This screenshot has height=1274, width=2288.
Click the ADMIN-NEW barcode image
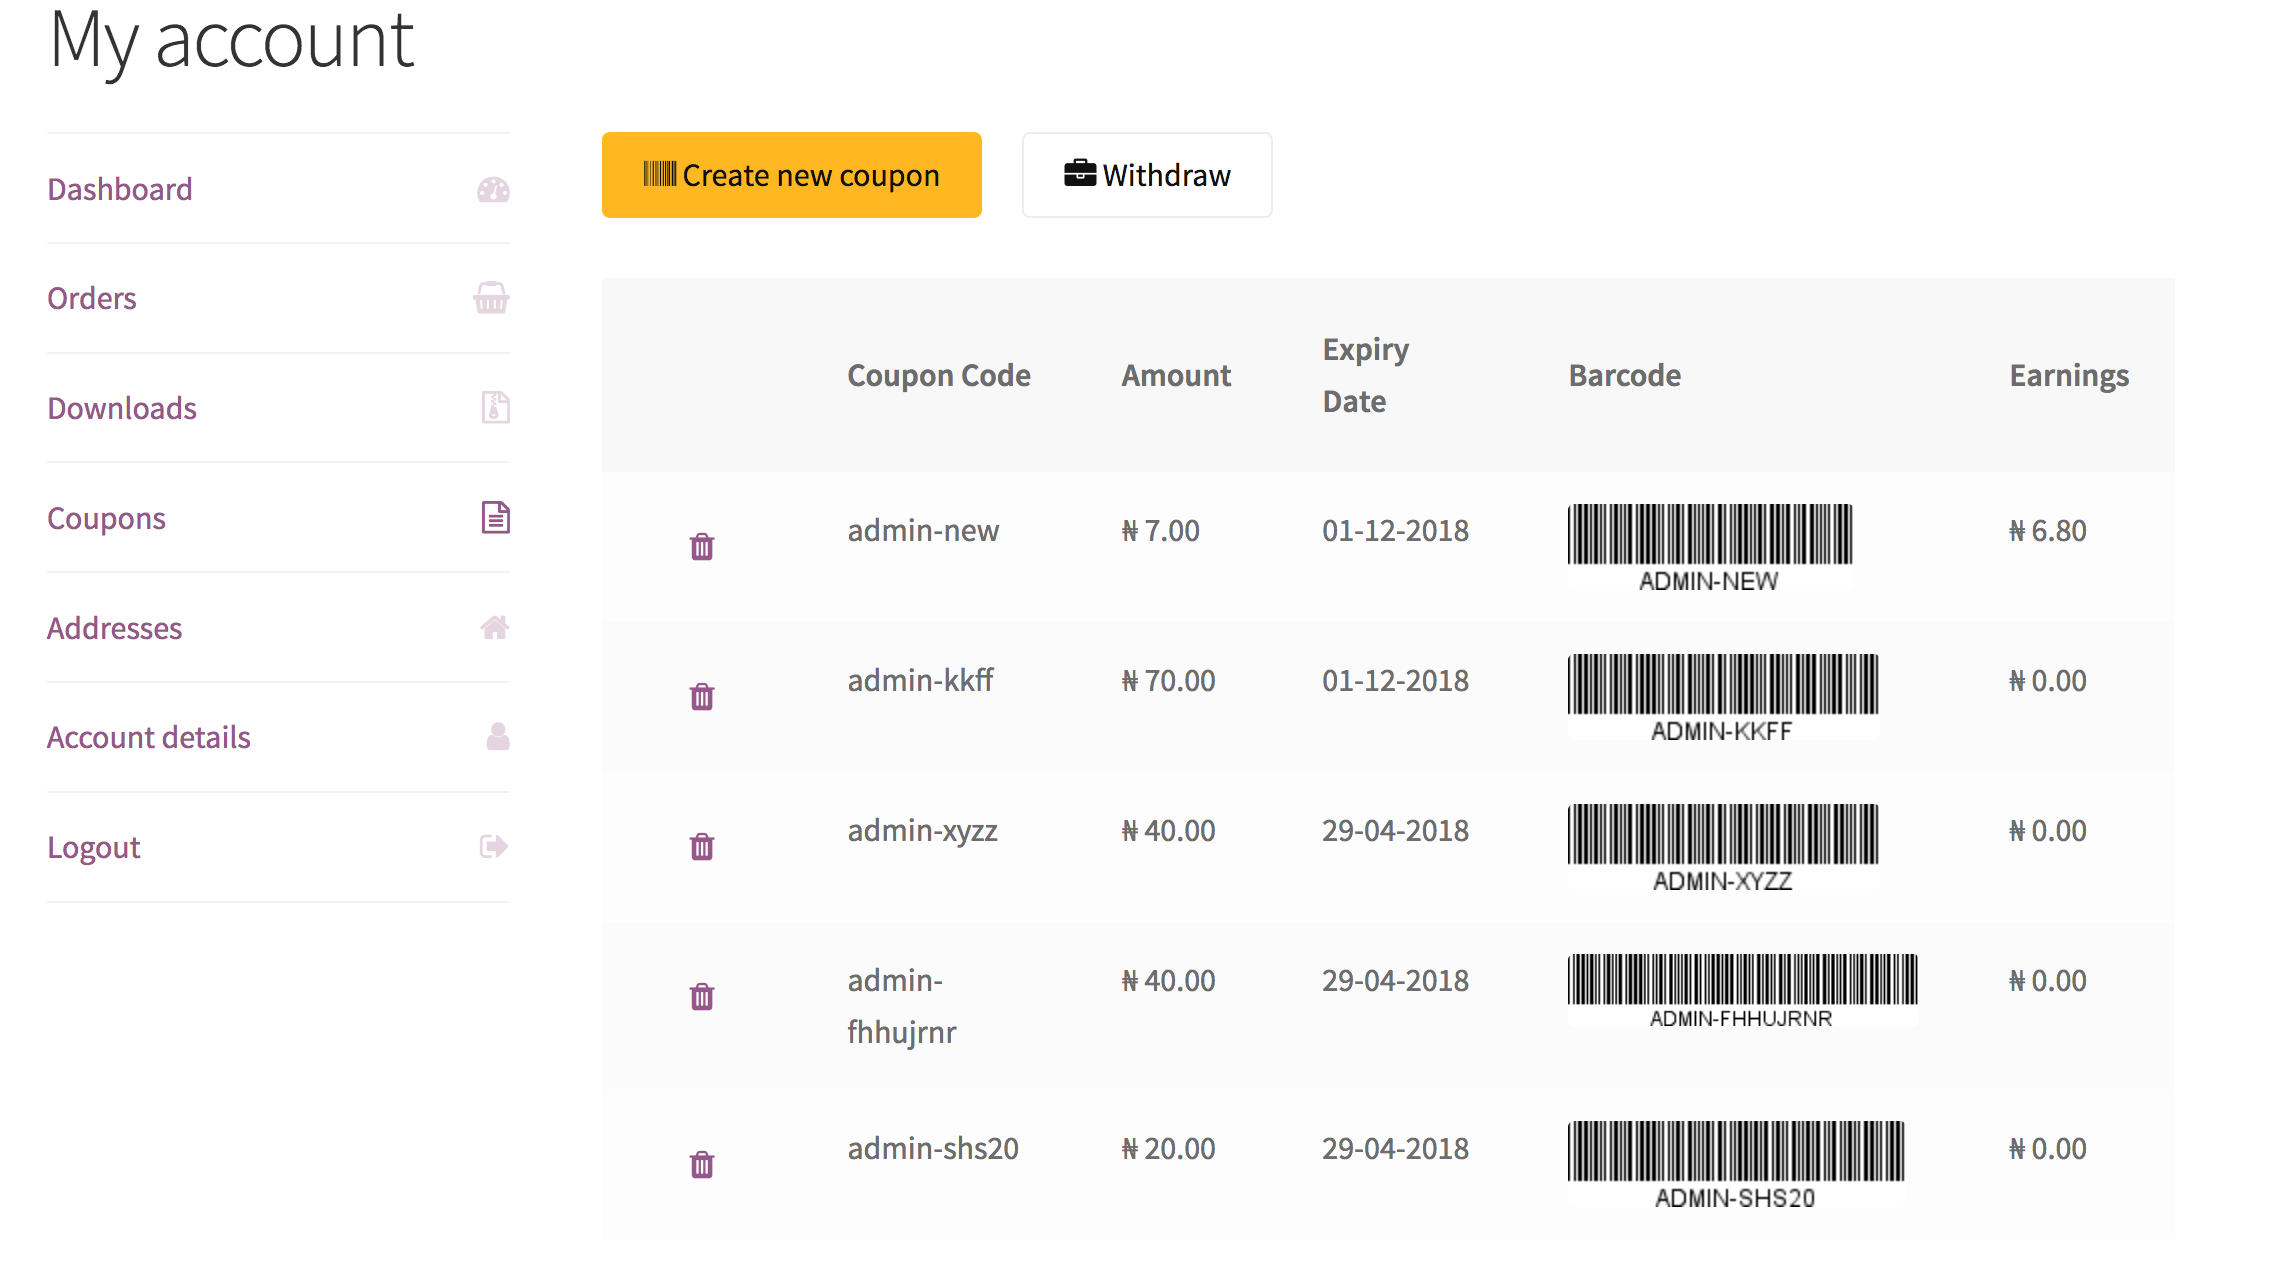click(1709, 547)
